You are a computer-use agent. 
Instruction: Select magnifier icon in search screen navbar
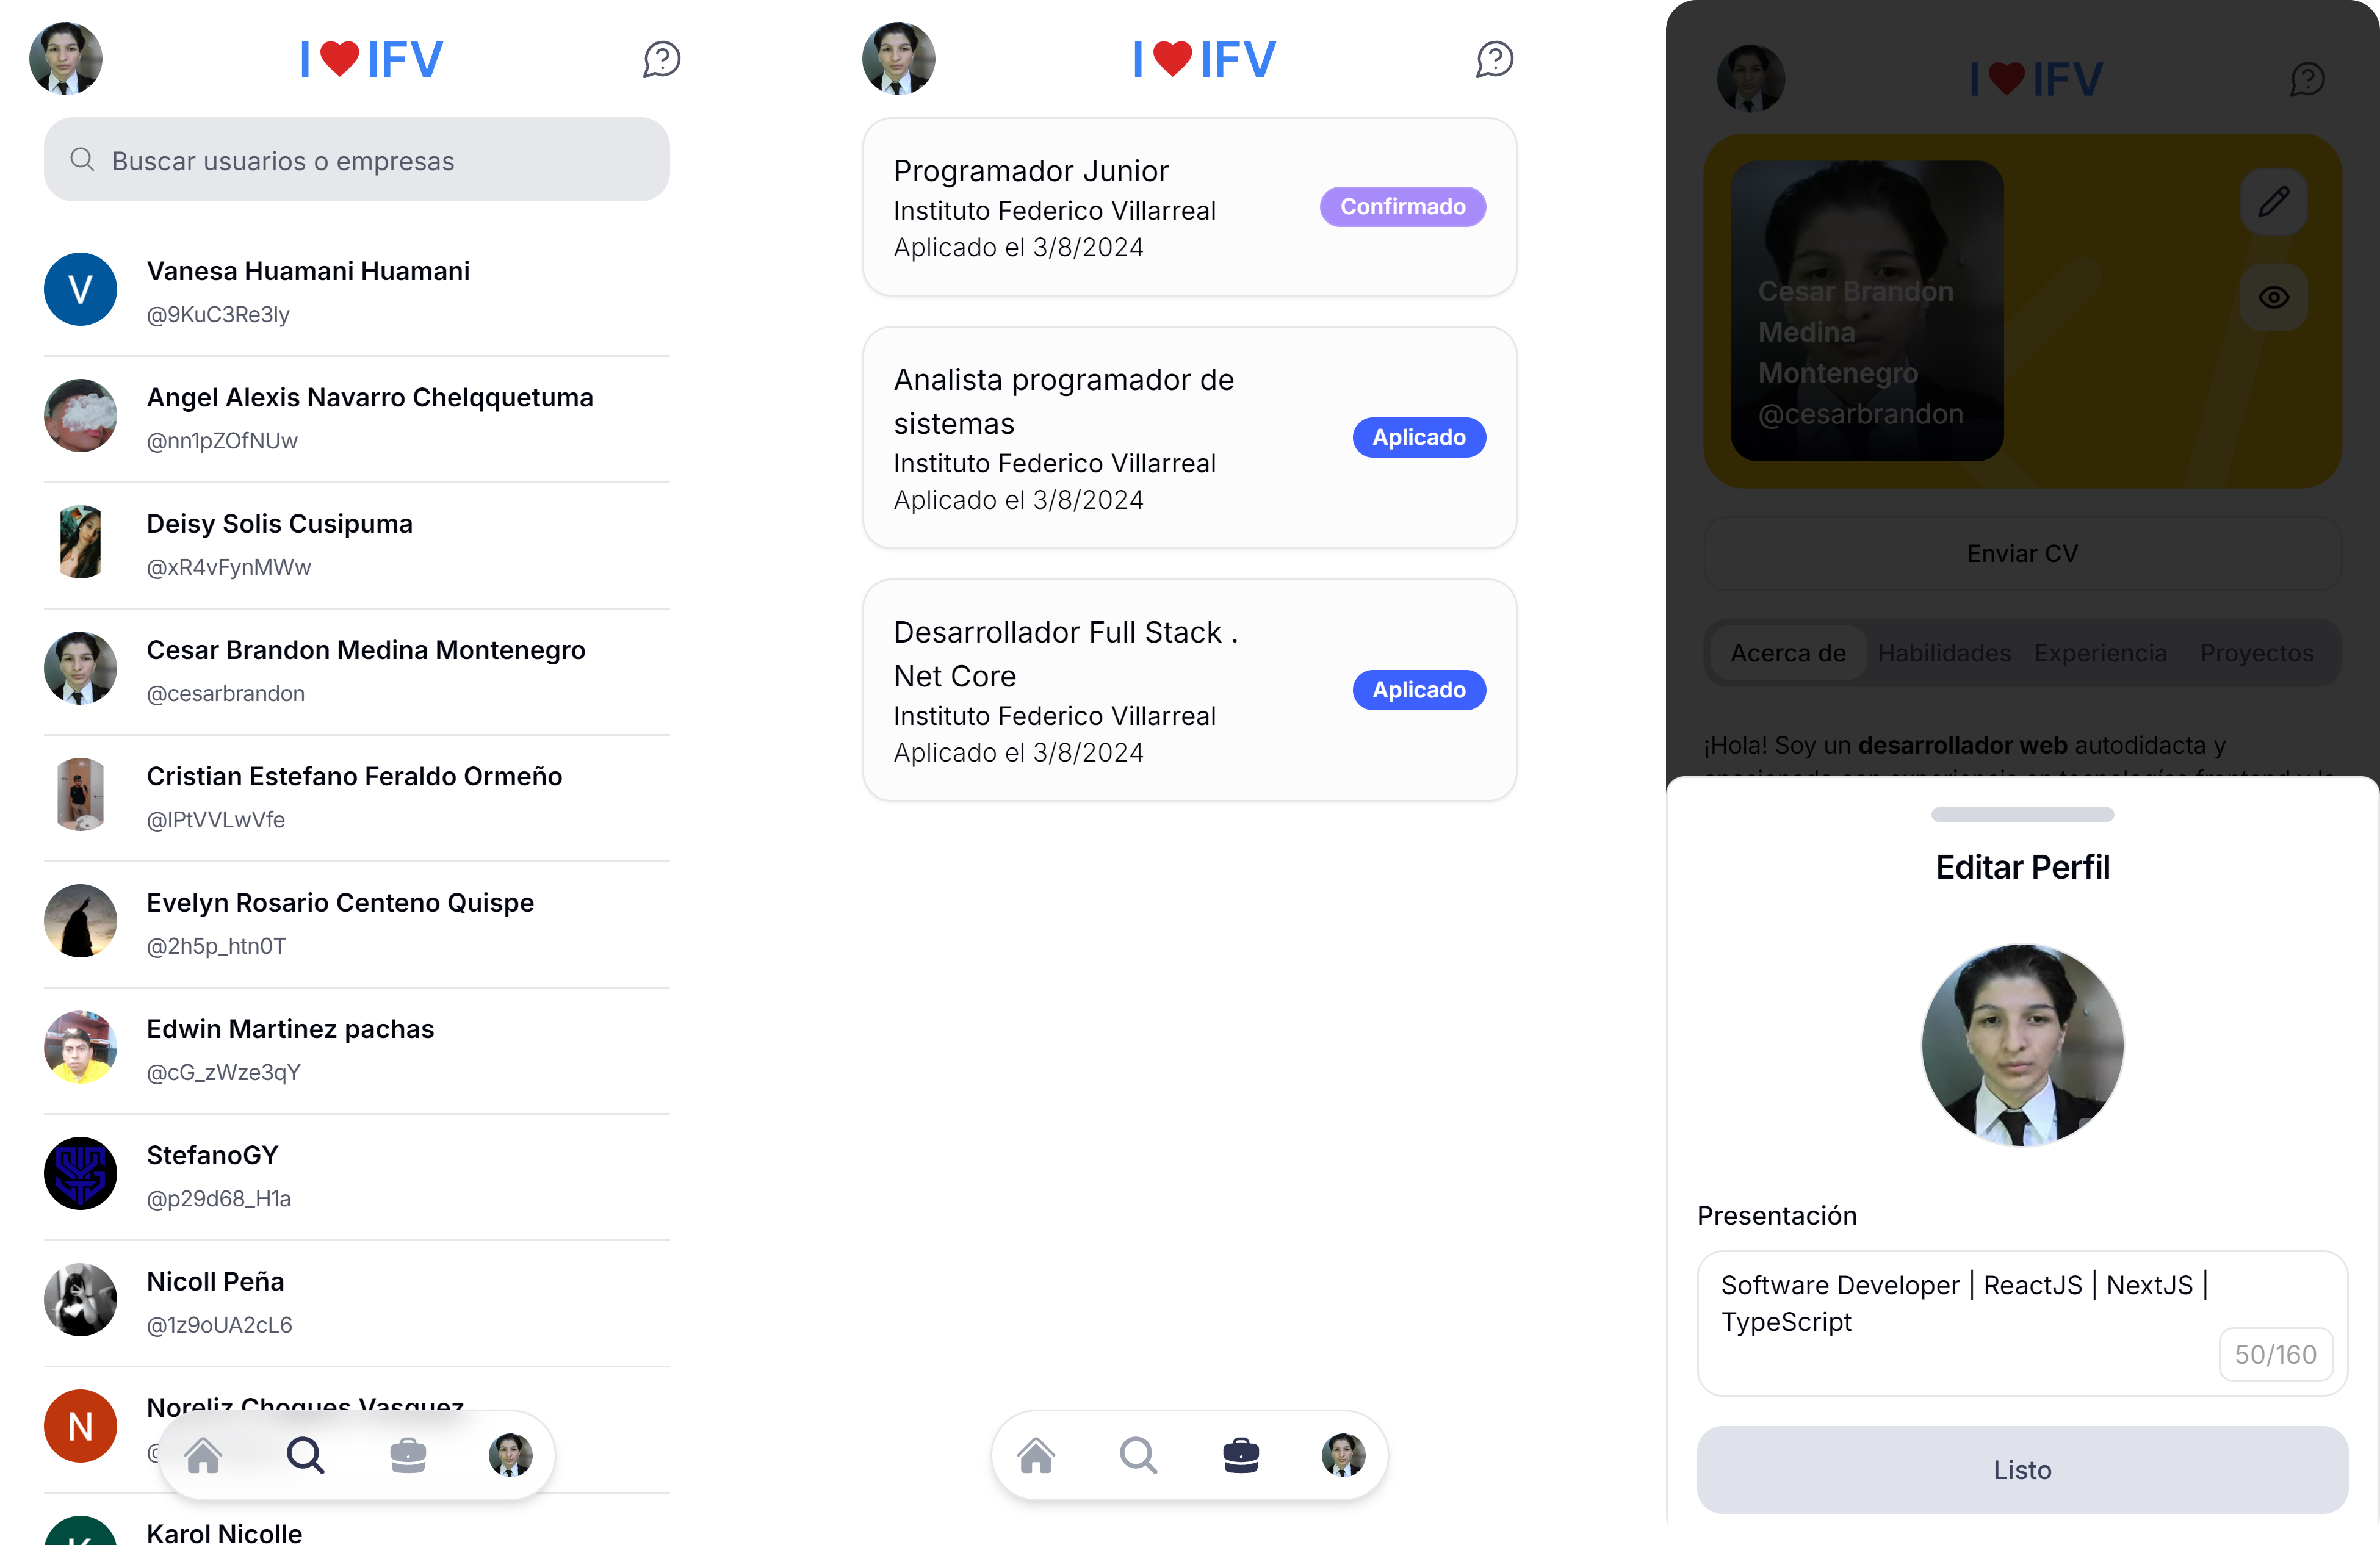coord(306,1455)
